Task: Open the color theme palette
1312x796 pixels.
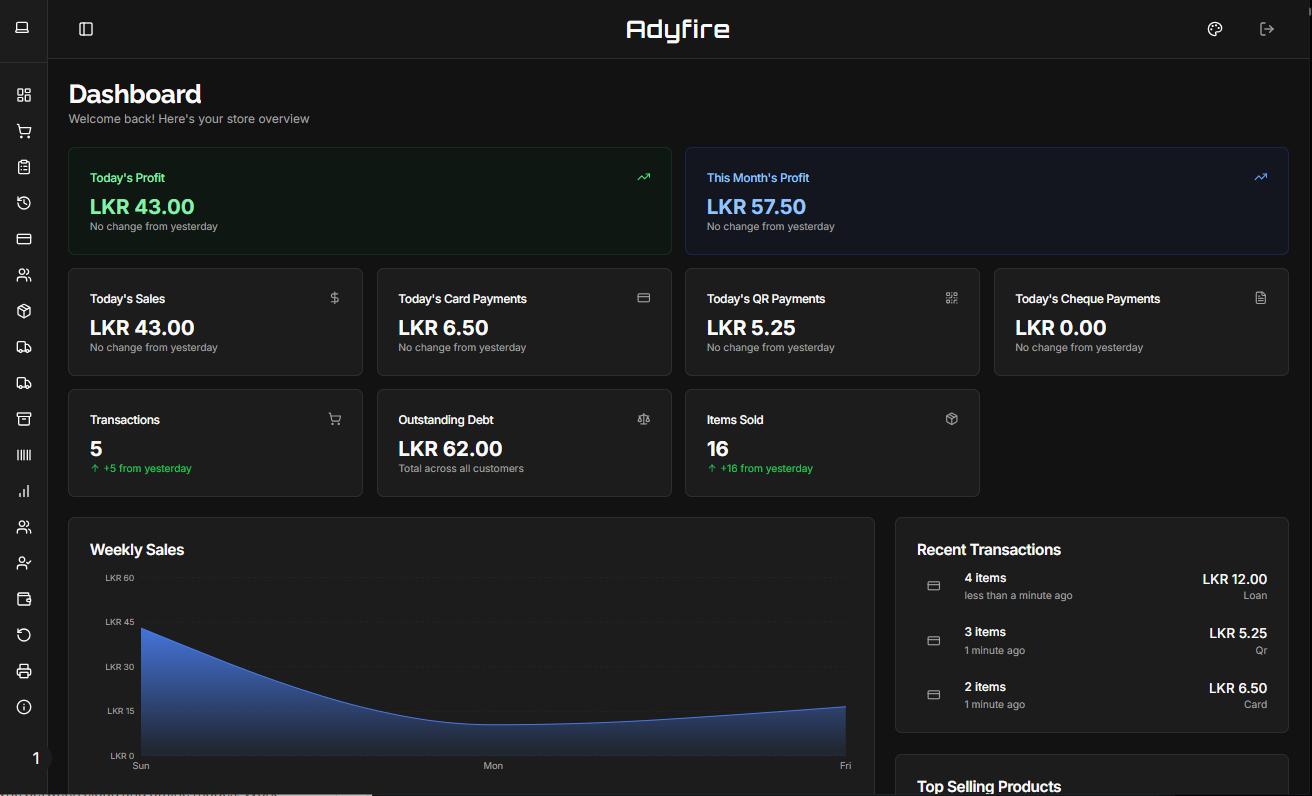Action: 1215,29
